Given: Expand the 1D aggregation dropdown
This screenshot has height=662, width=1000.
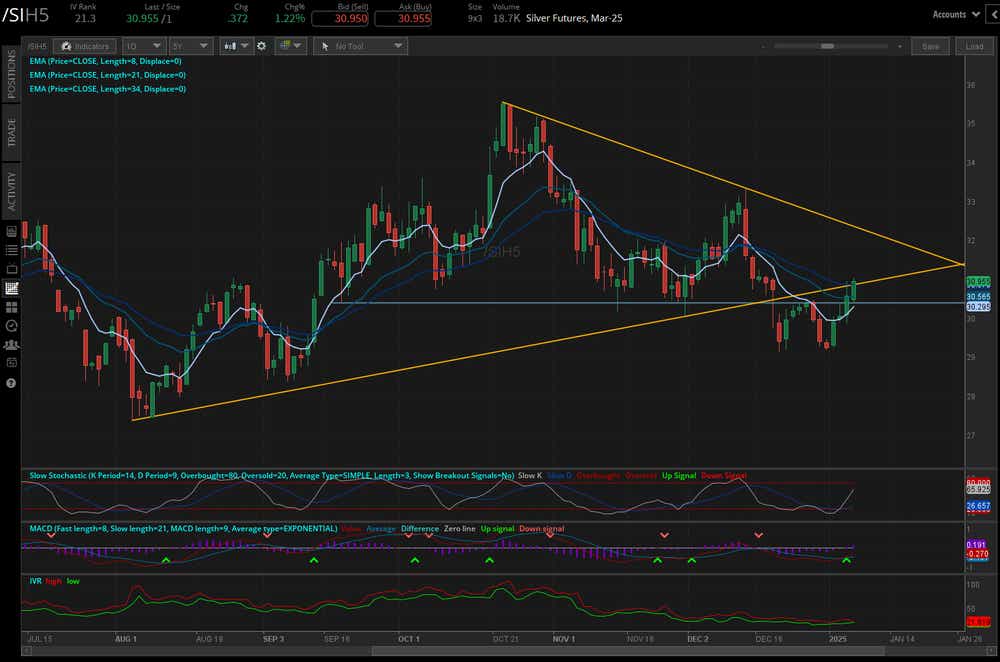Looking at the screenshot, I should [x=144, y=46].
